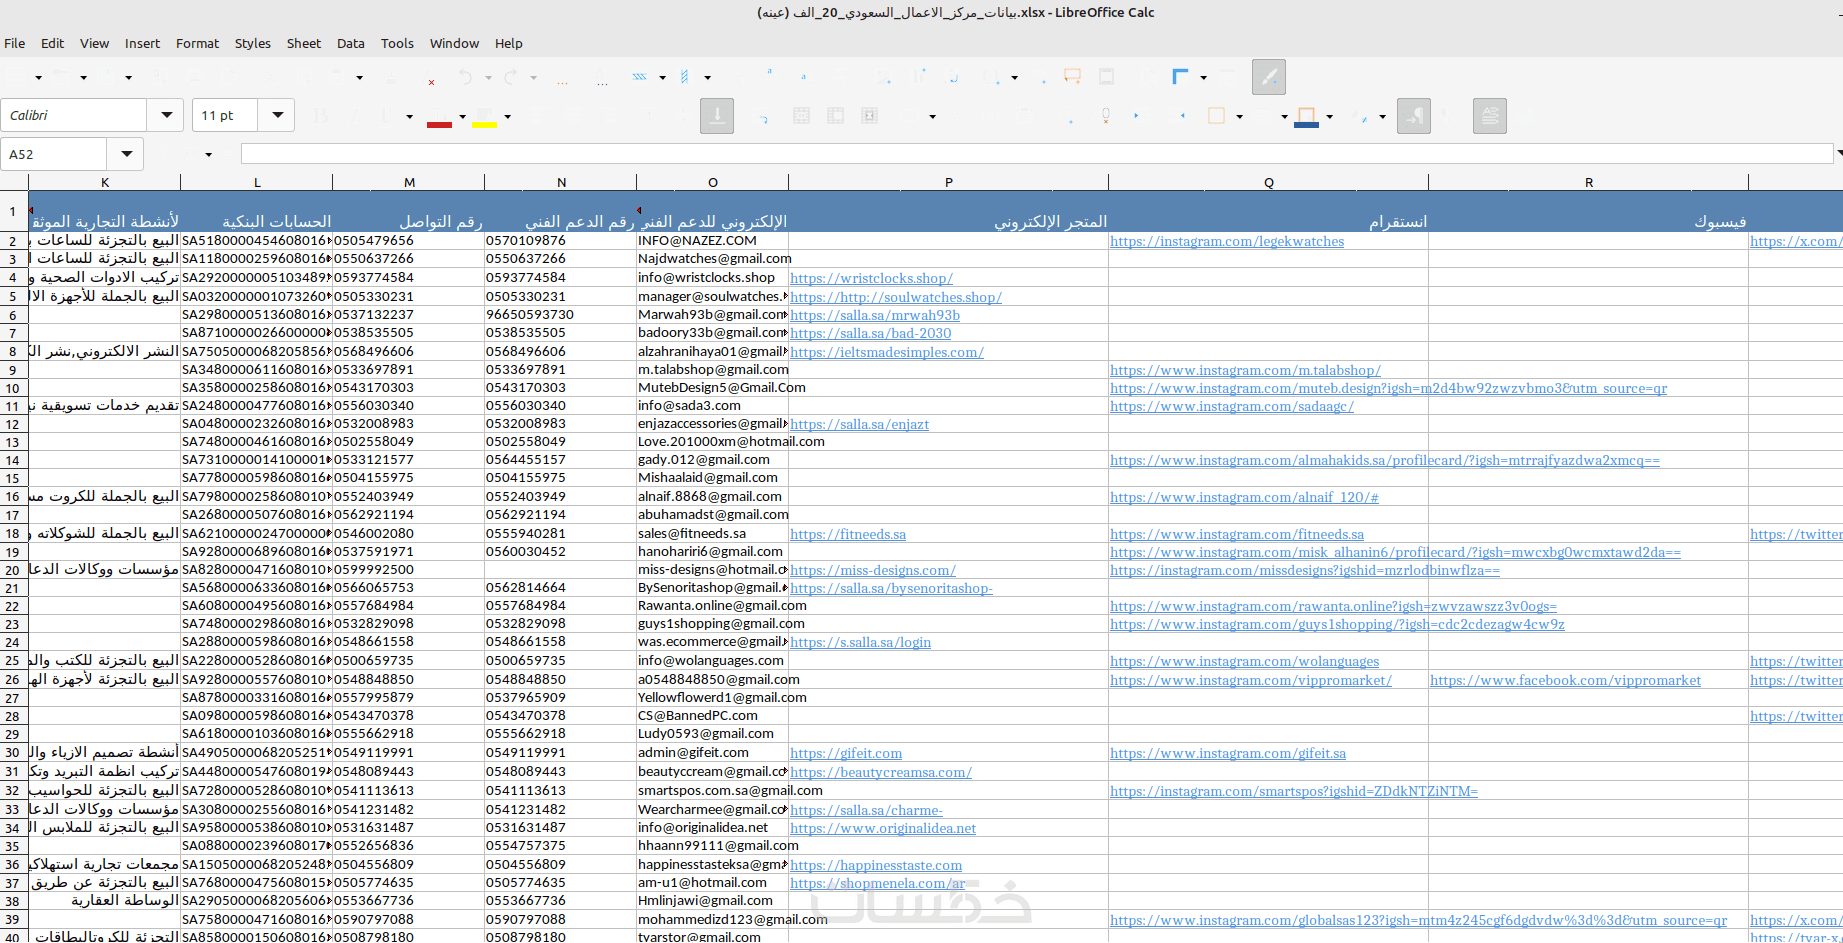Screen dimensions: 1843x943
Task: Insert a comment with the orange comment icon
Action: point(1072,77)
